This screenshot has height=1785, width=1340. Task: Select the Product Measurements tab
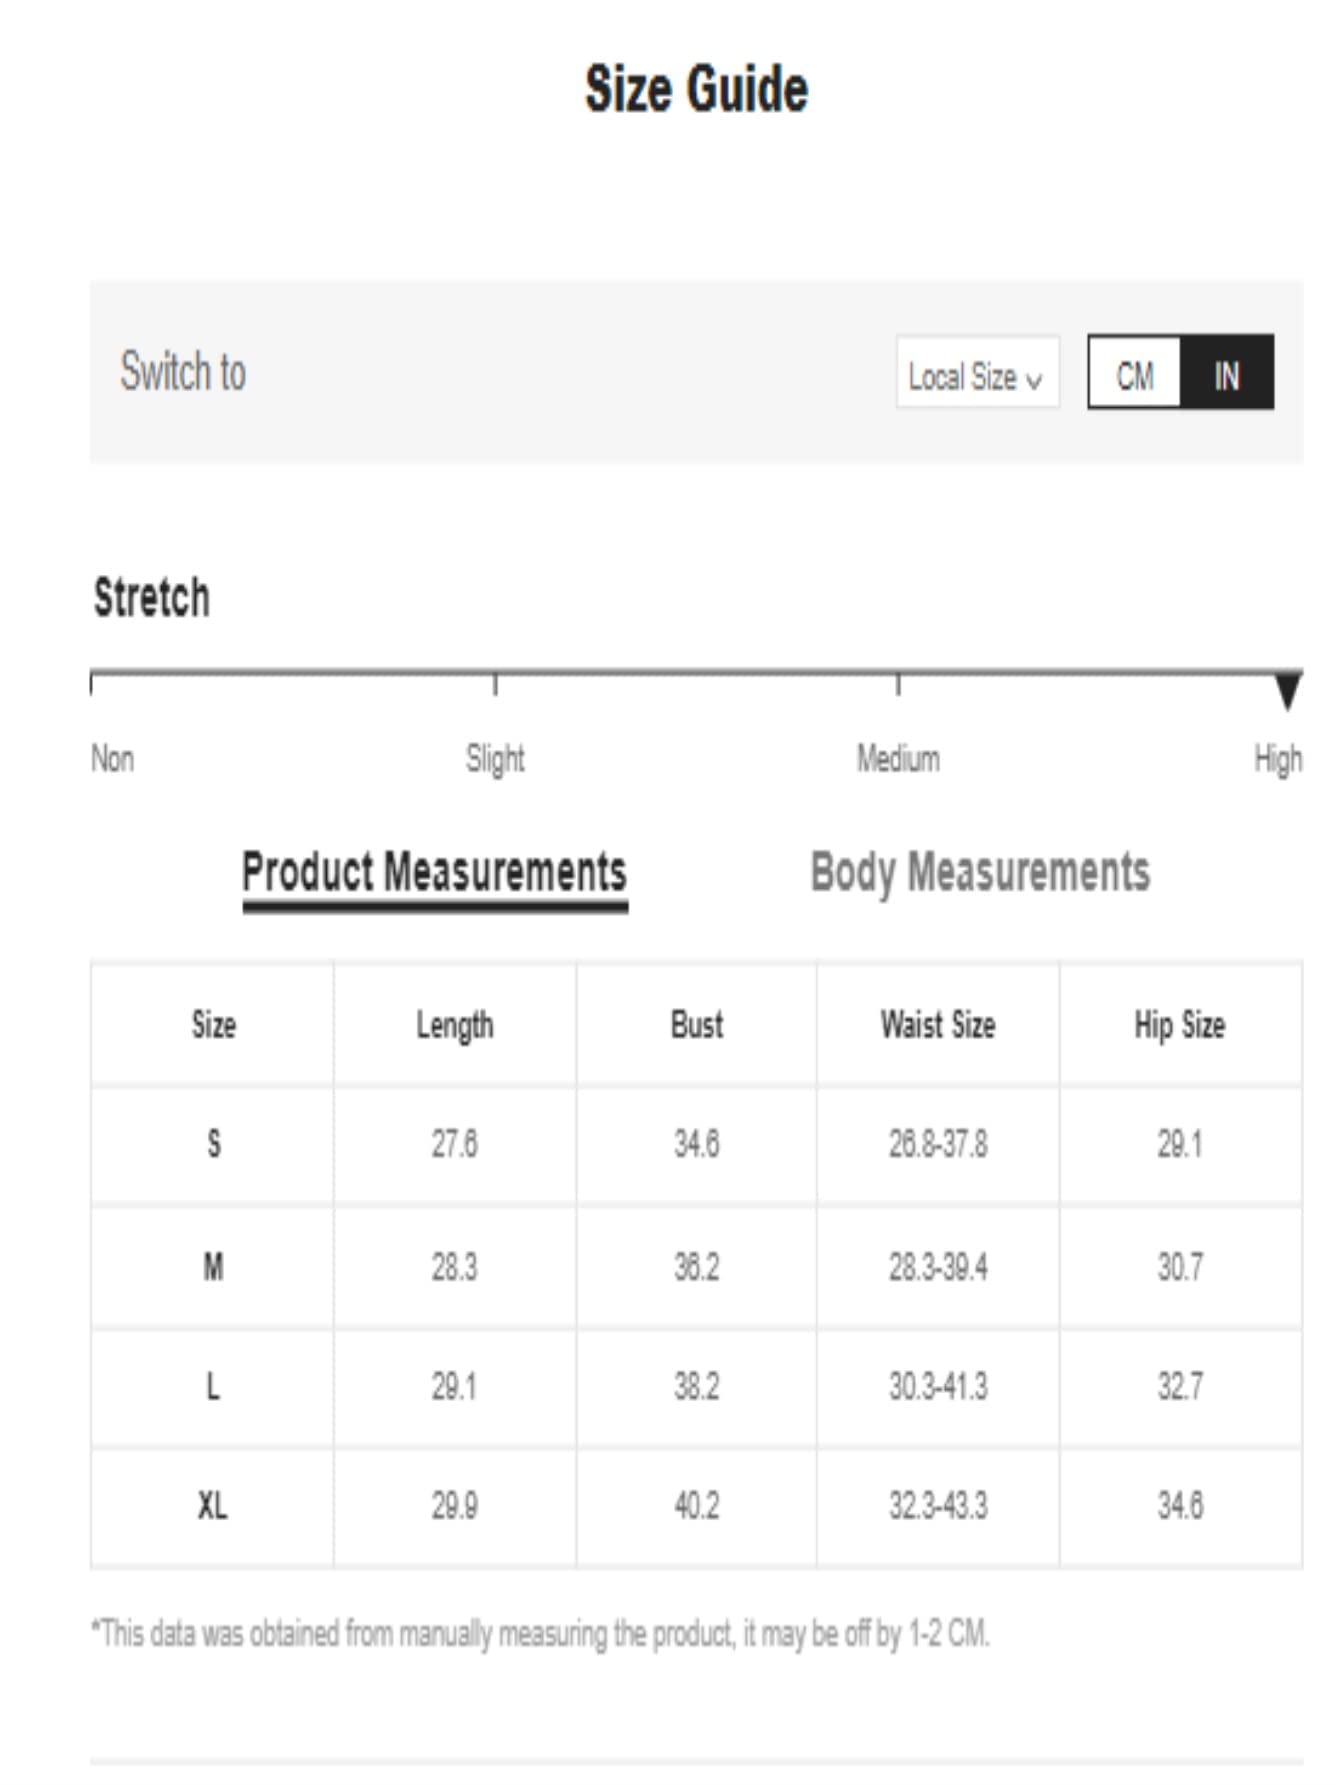434,872
